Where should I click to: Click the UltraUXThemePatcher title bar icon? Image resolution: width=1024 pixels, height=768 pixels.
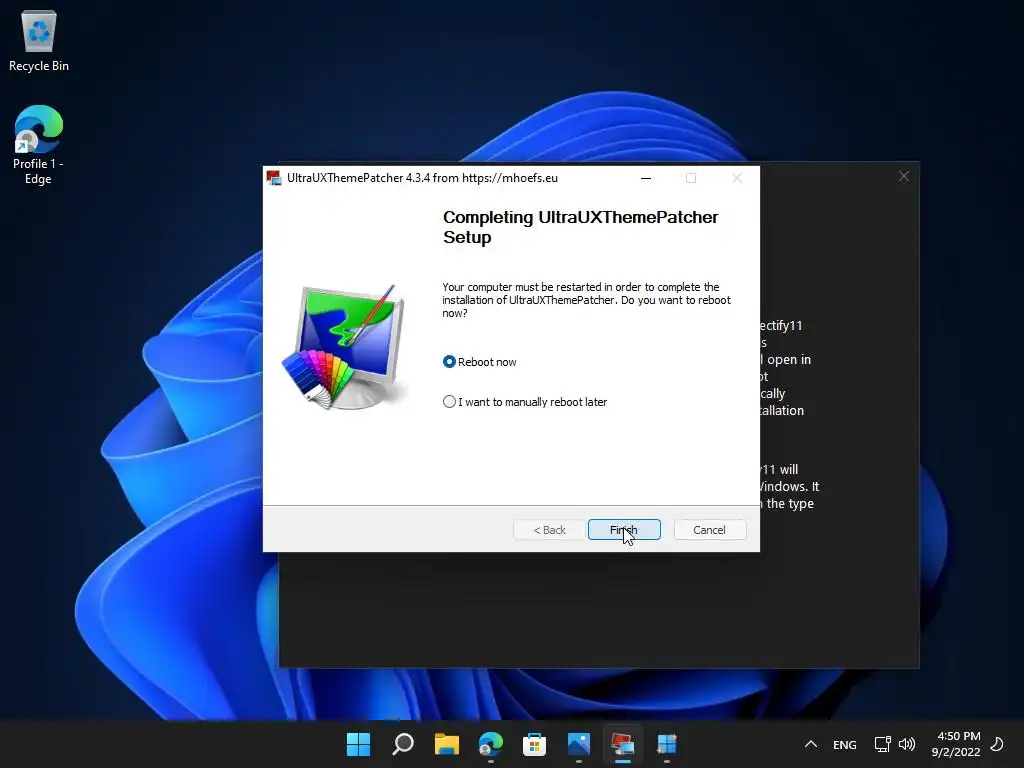click(274, 178)
